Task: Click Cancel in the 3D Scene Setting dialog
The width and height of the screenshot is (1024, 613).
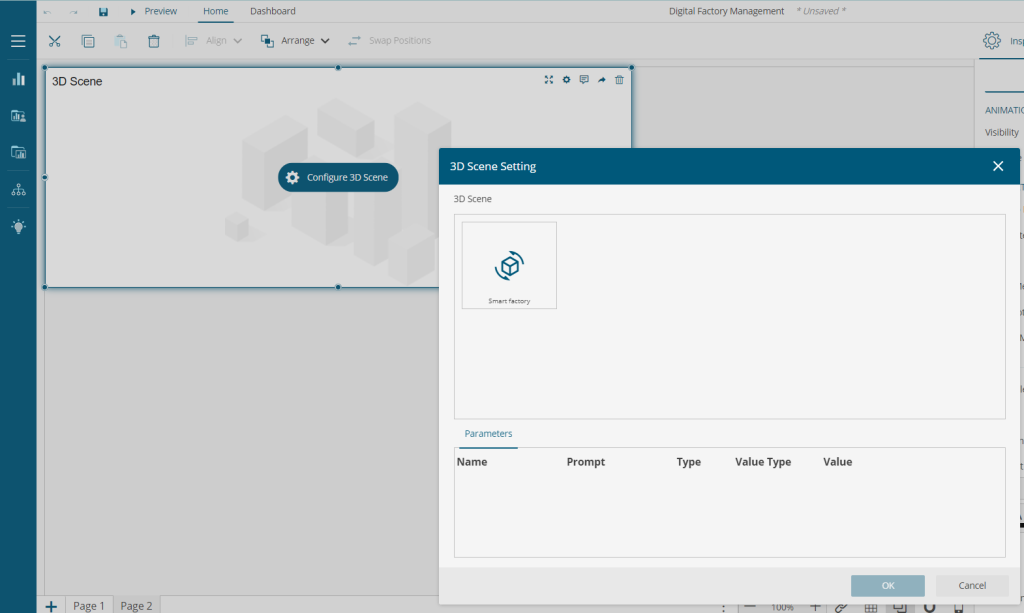Action: click(x=971, y=585)
